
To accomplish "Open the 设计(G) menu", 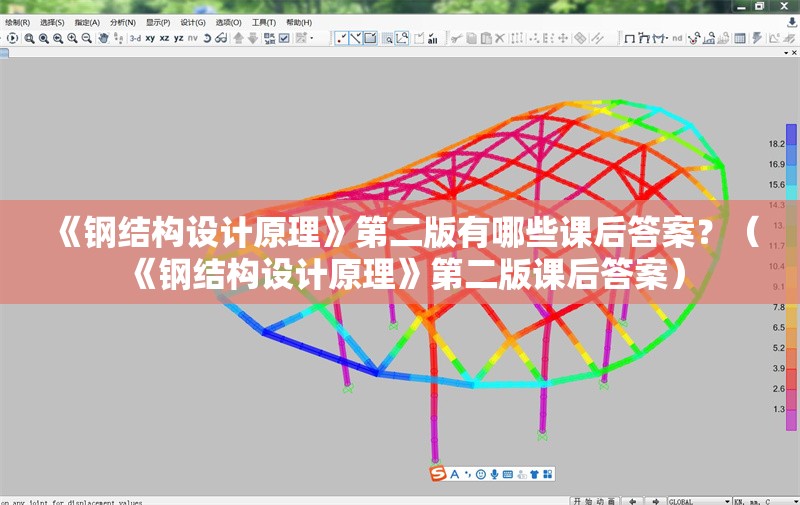I will click(193, 22).
